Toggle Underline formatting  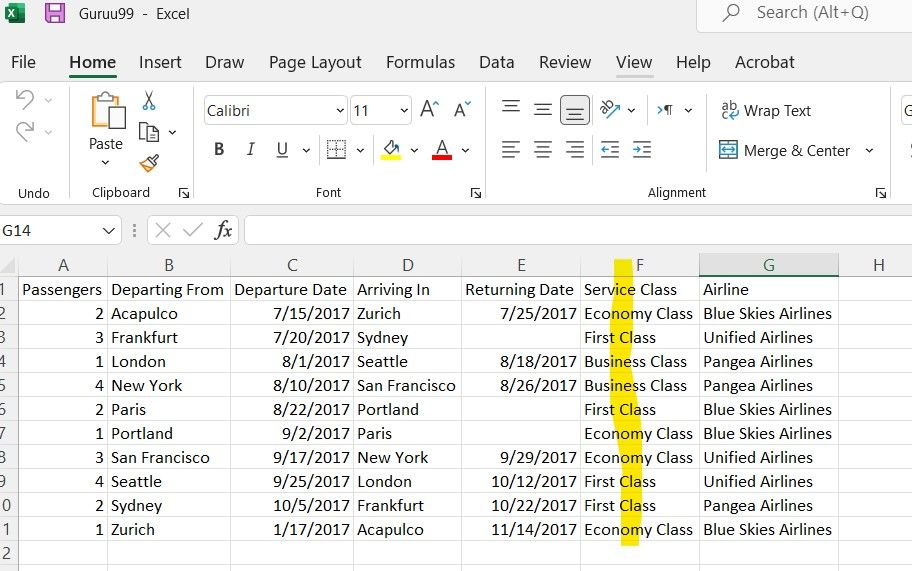click(282, 149)
